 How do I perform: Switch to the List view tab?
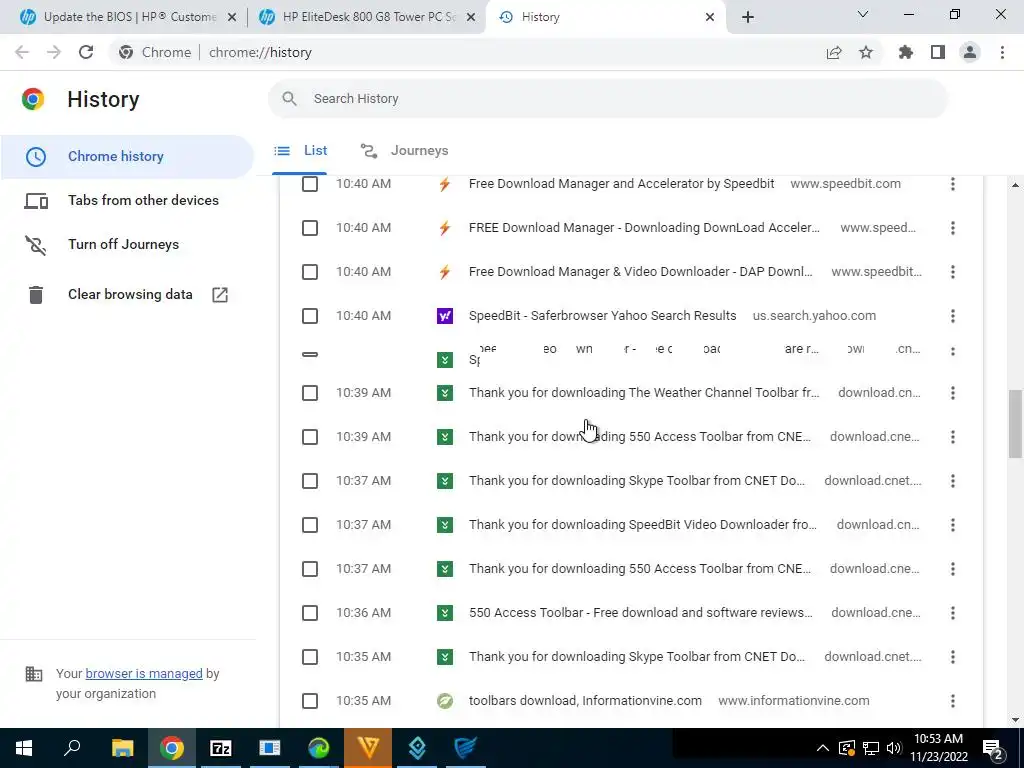(300, 151)
